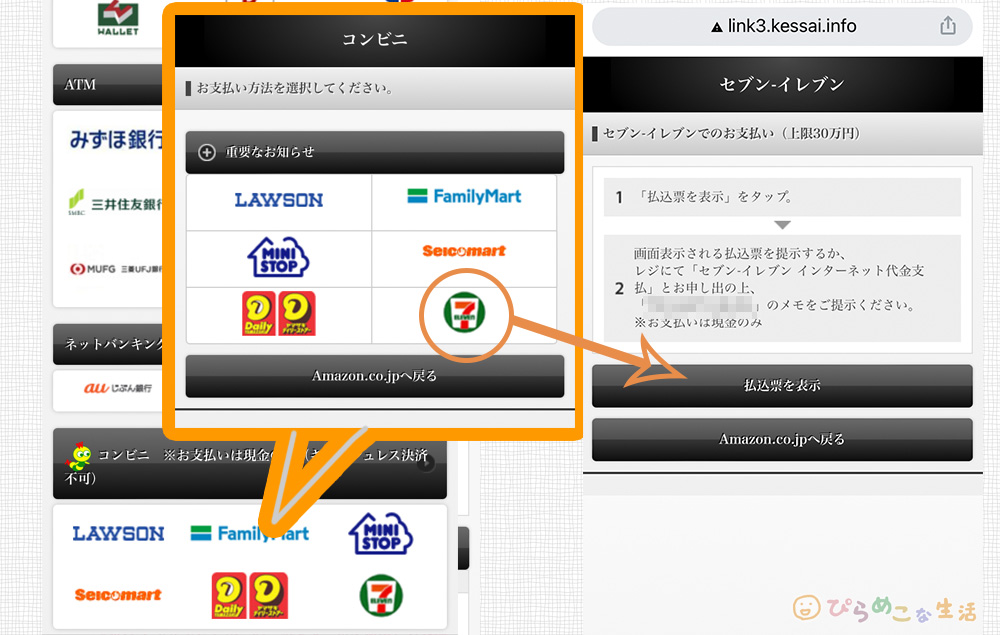Select LAWSON in the bottom convenience store list
Image resolution: width=1000 pixels, height=635 pixels.
[x=118, y=534]
